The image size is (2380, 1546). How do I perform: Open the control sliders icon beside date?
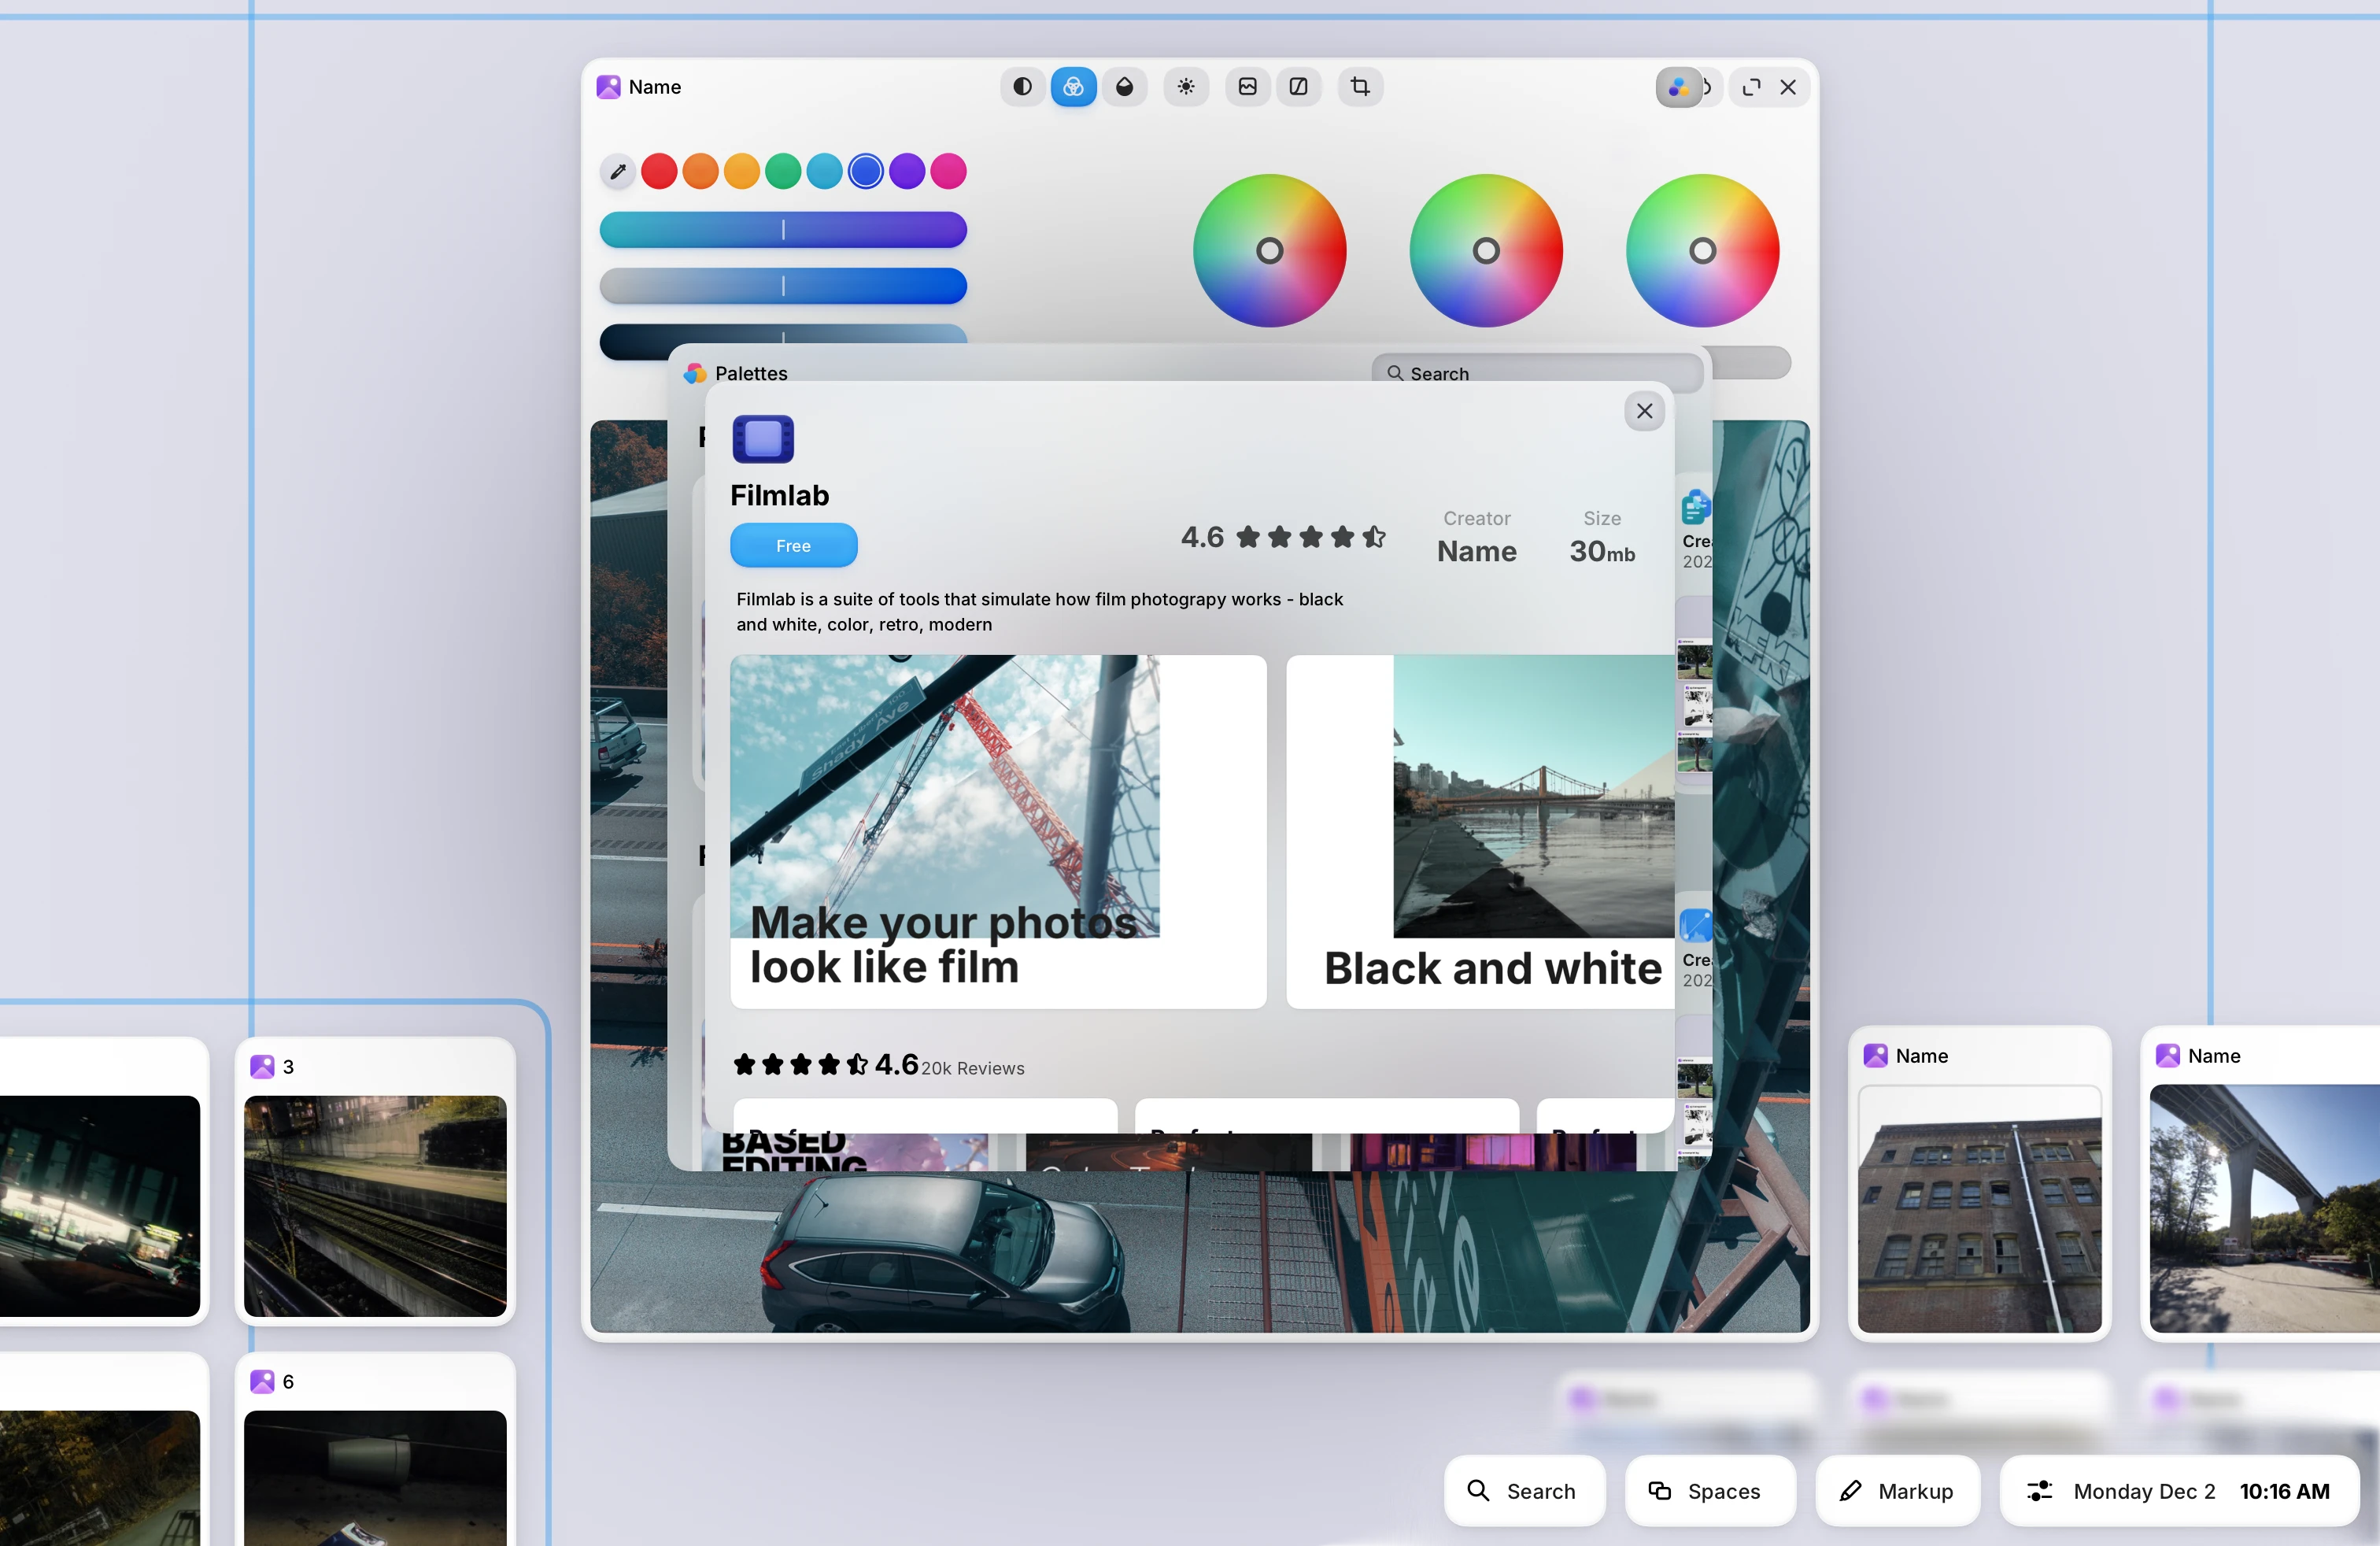[2039, 1491]
